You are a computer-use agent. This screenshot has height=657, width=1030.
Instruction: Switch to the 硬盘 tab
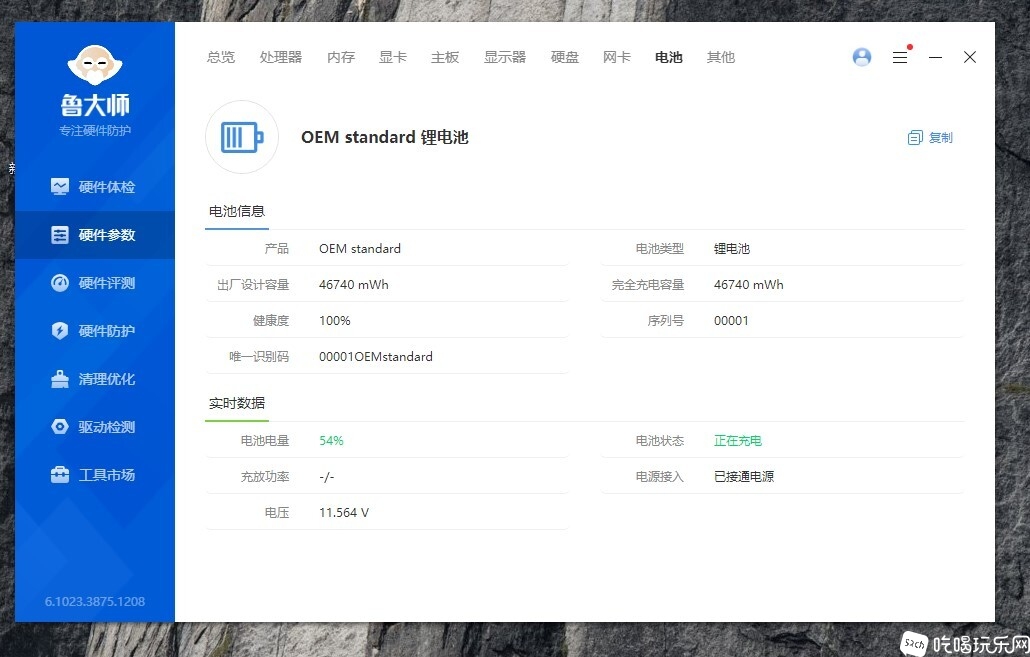[565, 57]
